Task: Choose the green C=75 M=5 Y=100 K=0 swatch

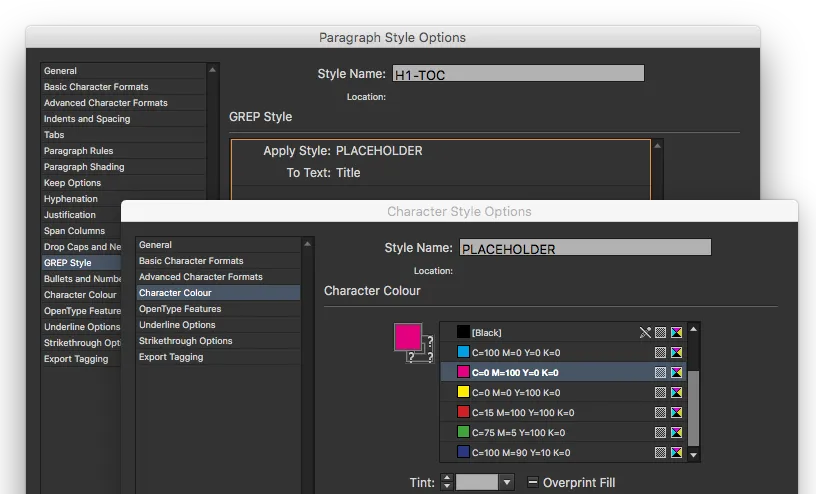Action: [563, 432]
